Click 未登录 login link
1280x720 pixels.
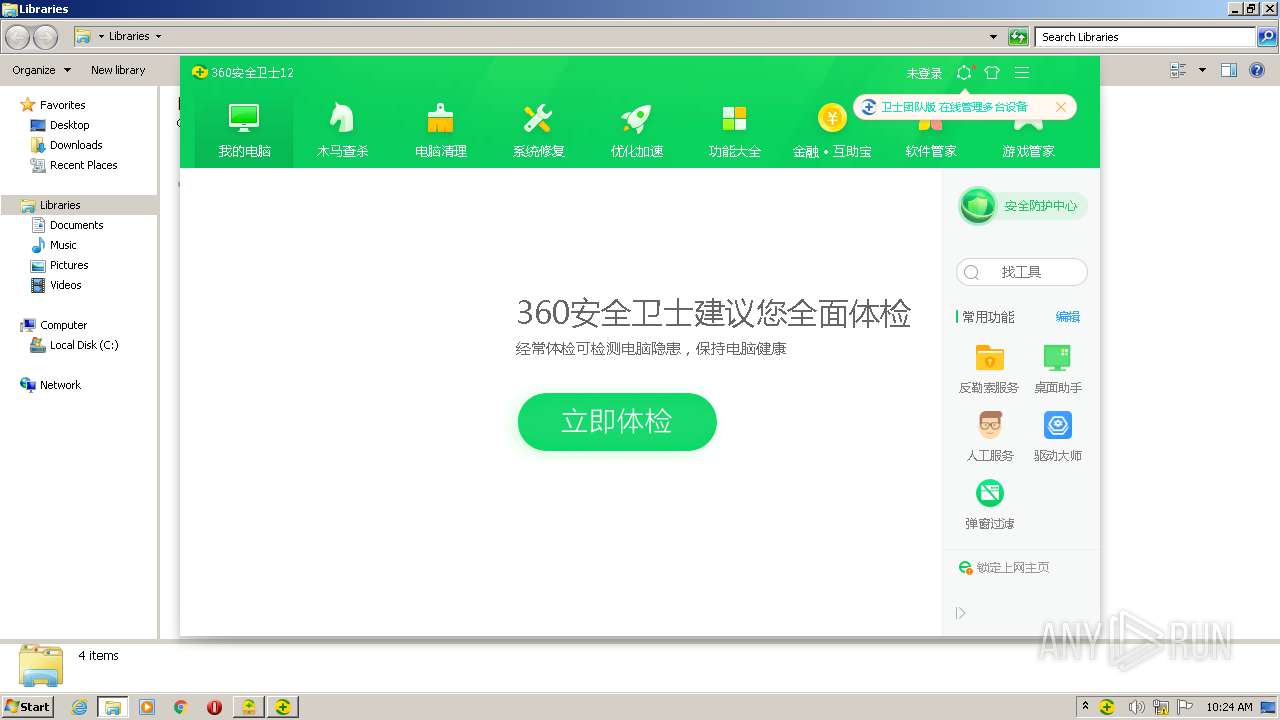924,73
